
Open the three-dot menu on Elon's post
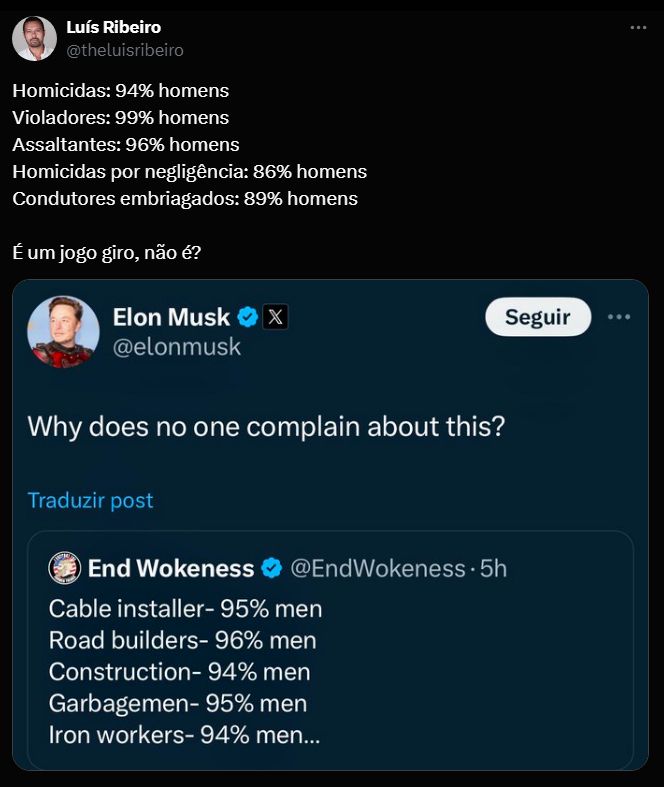coord(619,317)
